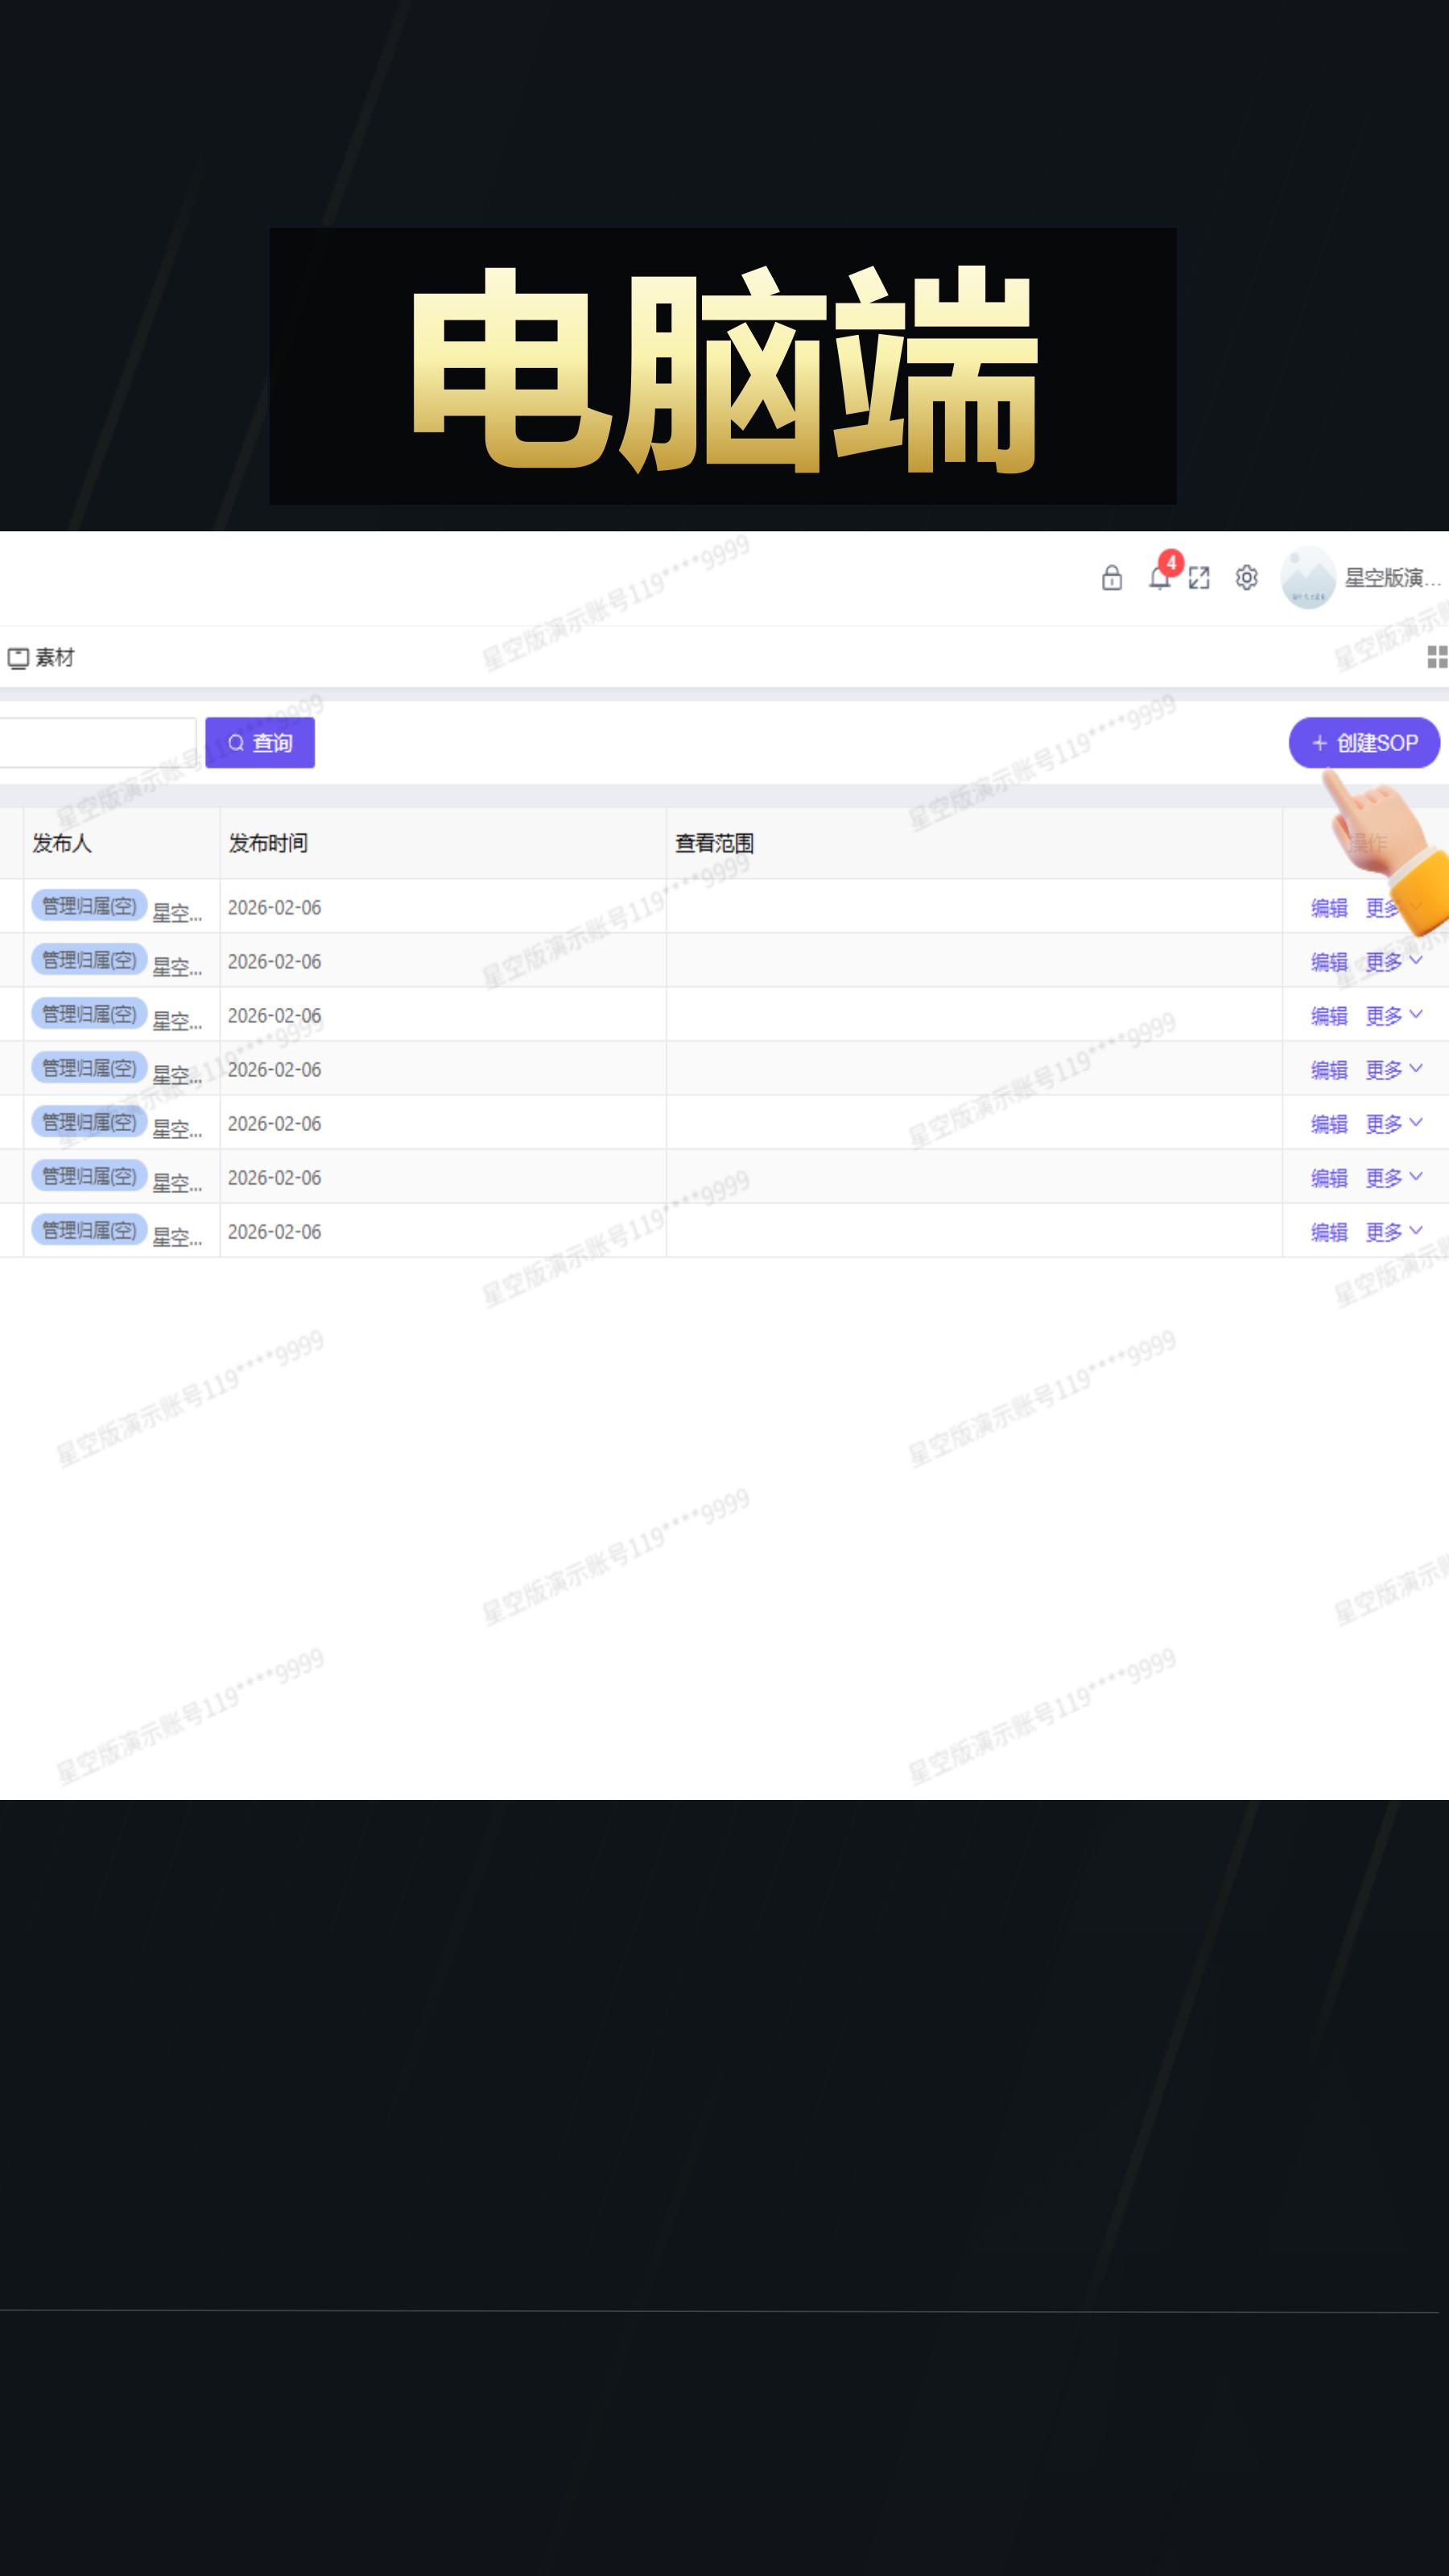Click the 创建SOP button
1449x2576 pixels.
coord(1365,743)
